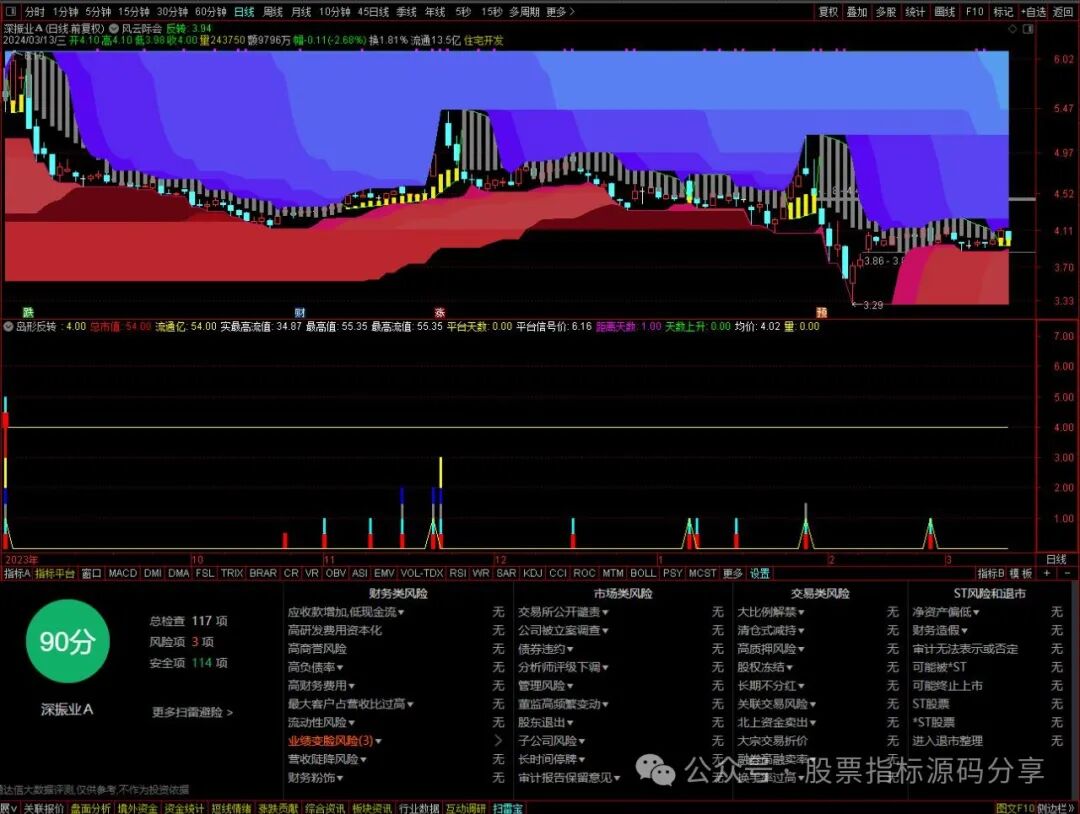
Task: Switch to the 指标B tab
Action: (990, 573)
